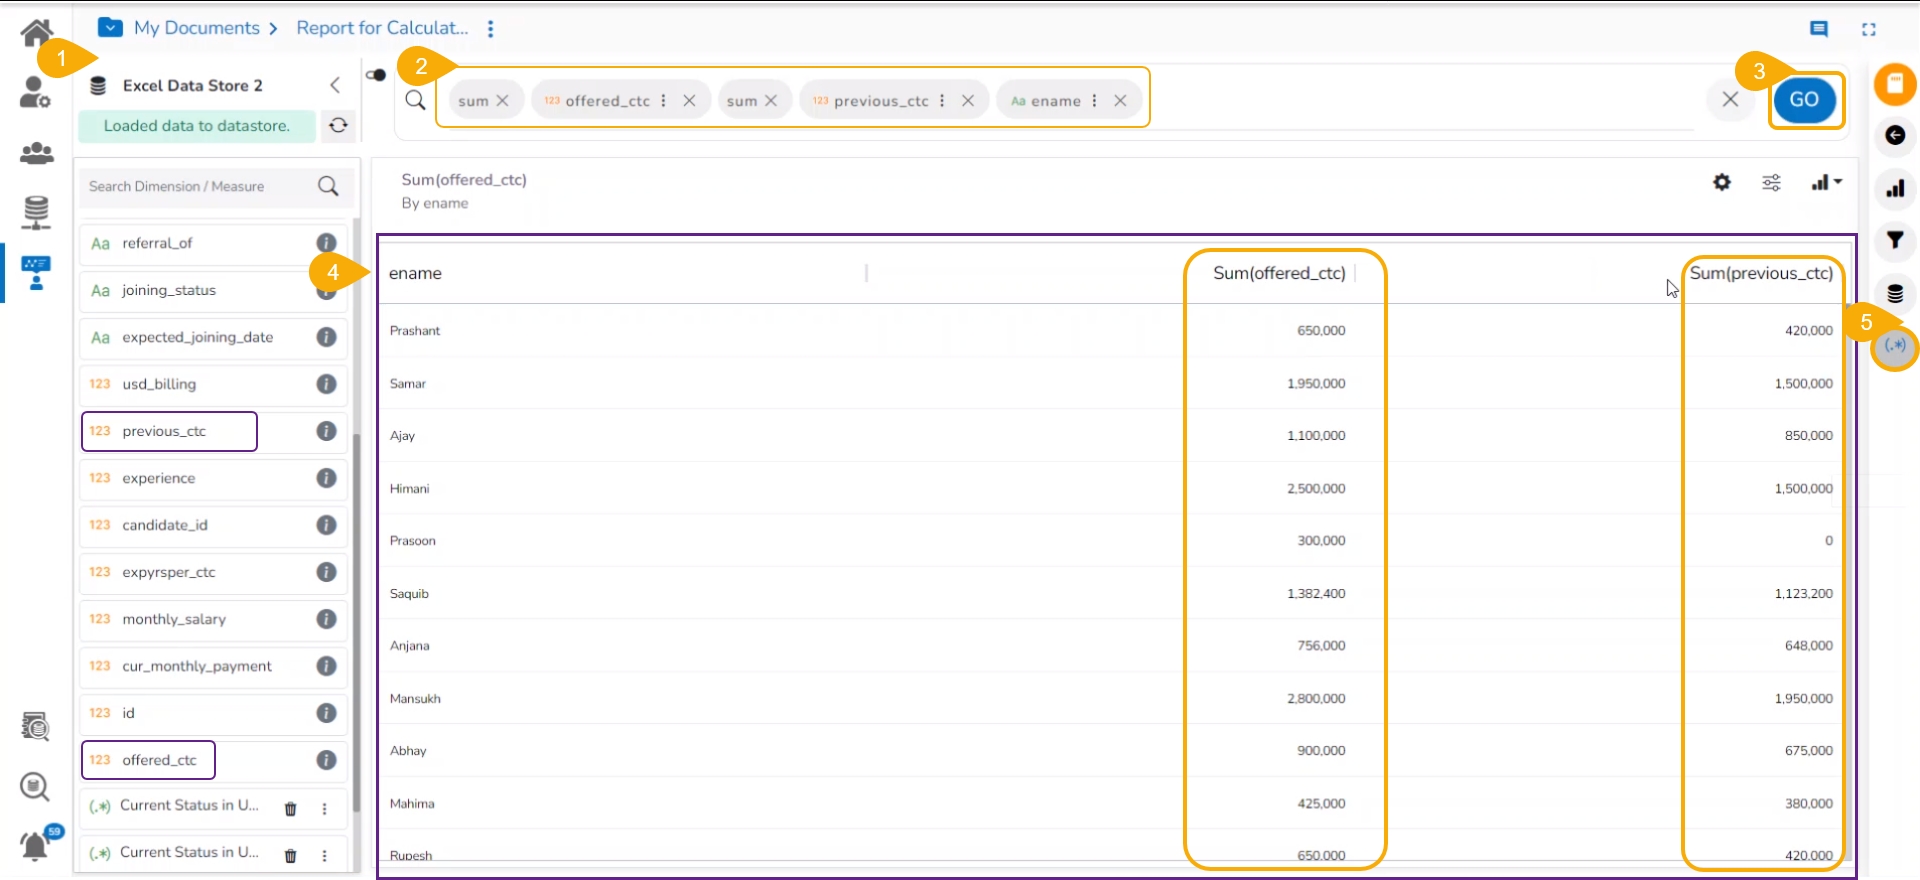Collapse the Excel Data Store panel
This screenshot has height=880, width=1920.
point(335,86)
